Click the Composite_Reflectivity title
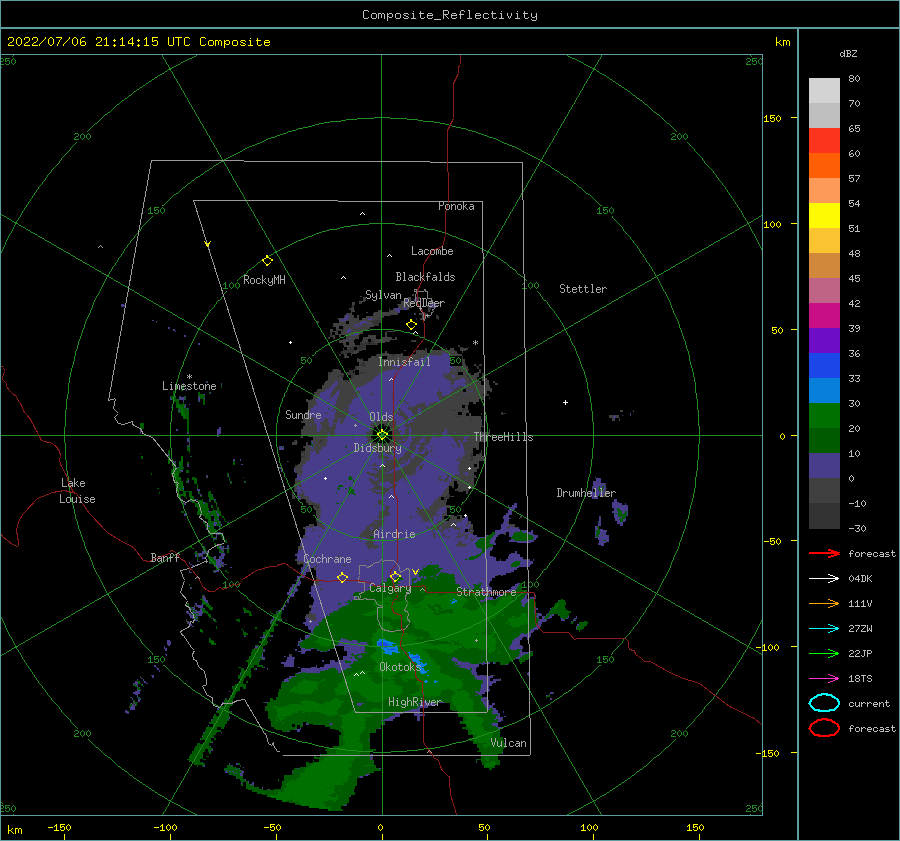This screenshot has height=841, width=900. [x=449, y=15]
